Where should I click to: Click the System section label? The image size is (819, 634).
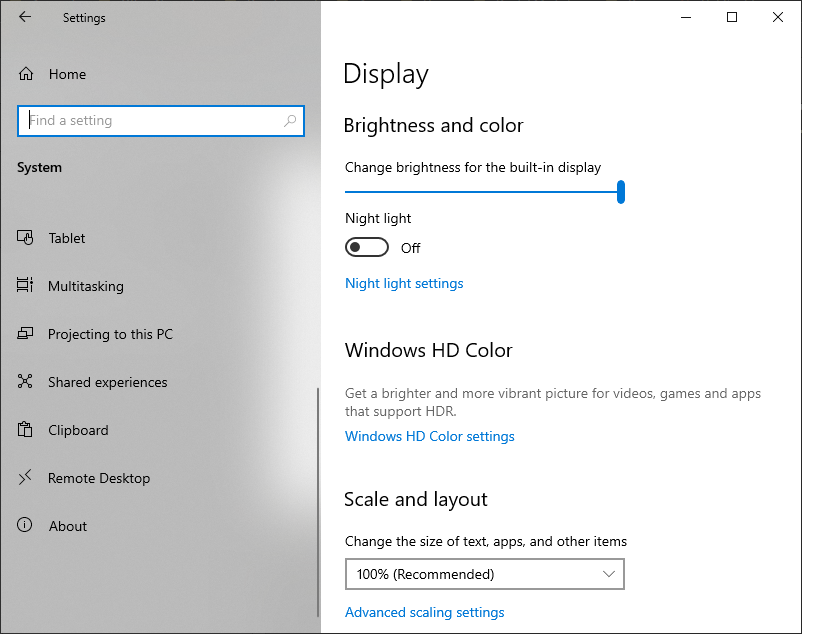[x=39, y=168]
